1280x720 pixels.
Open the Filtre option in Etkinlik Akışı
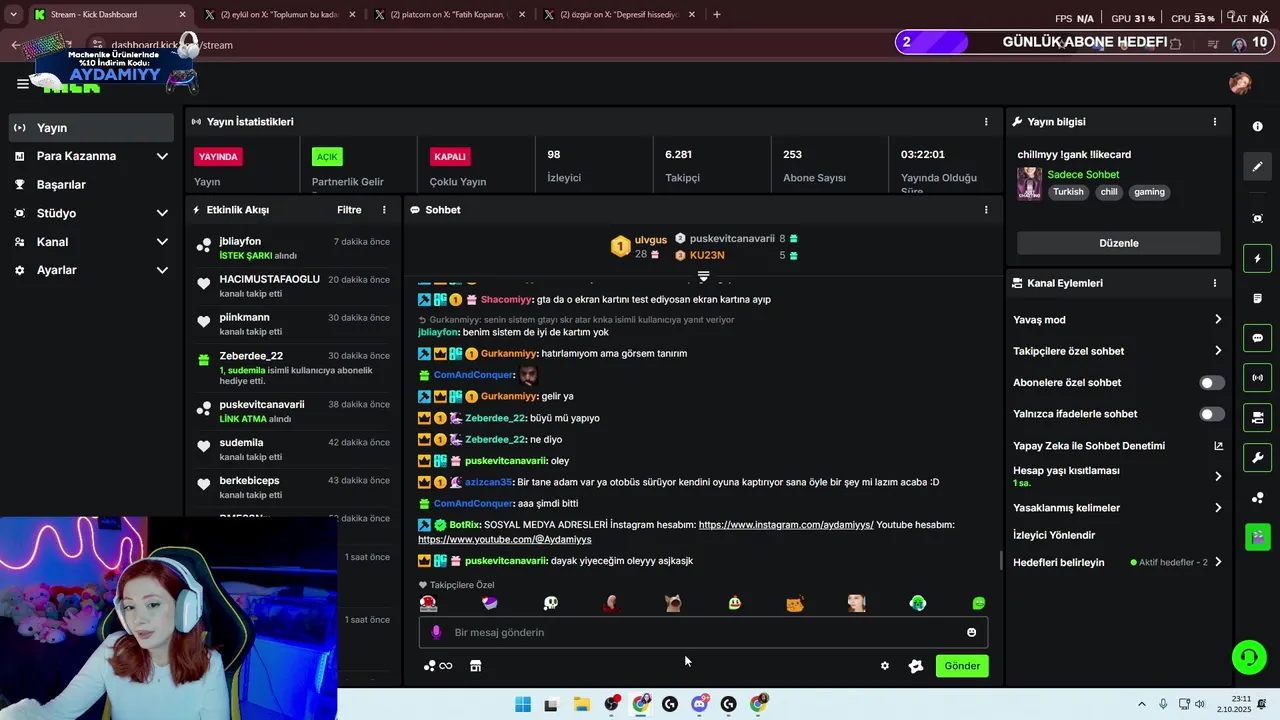pos(349,210)
